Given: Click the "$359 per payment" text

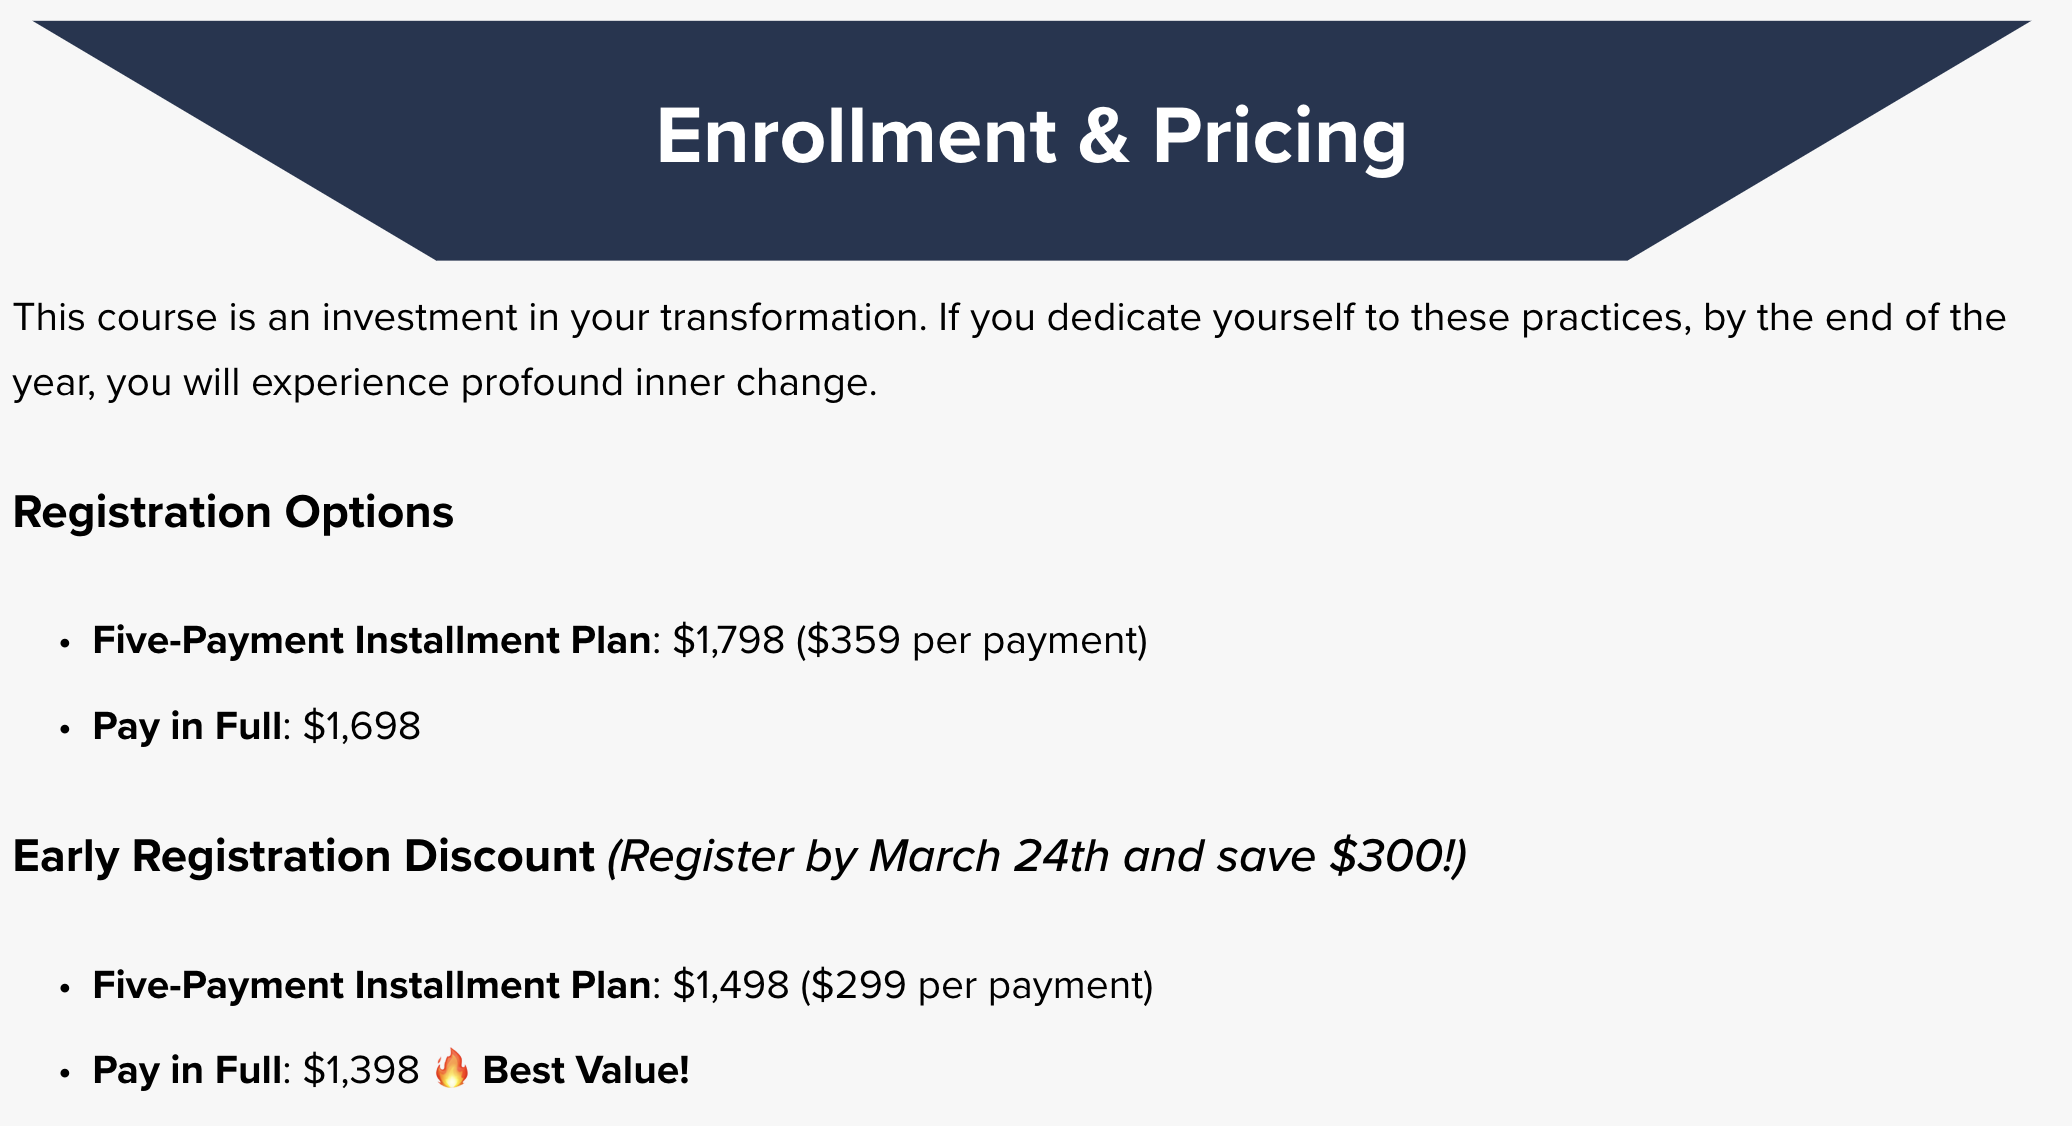Looking at the screenshot, I should point(972,640).
